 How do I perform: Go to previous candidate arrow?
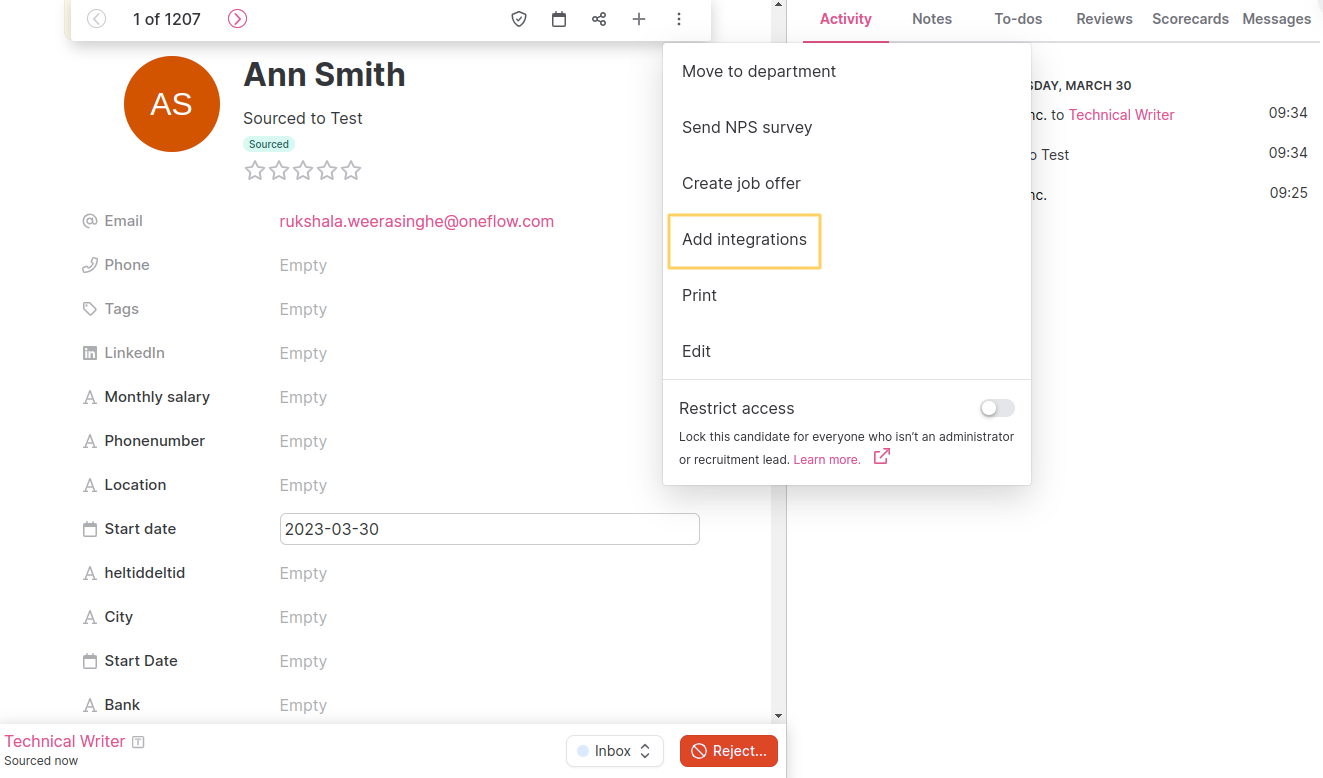pyautogui.click(x=96, y=19)
